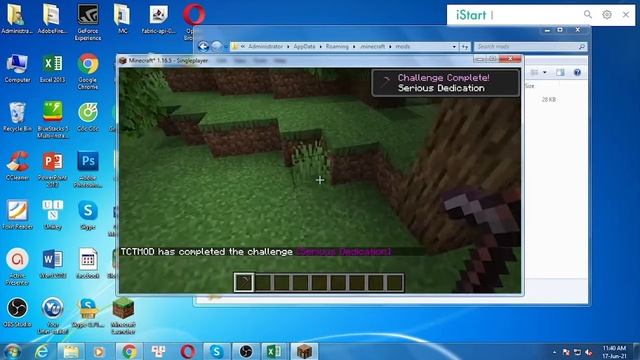This screenshot has width=640, height=360.
Task: Launch Excel 2013 from the desktop
Action: point(52,69)
